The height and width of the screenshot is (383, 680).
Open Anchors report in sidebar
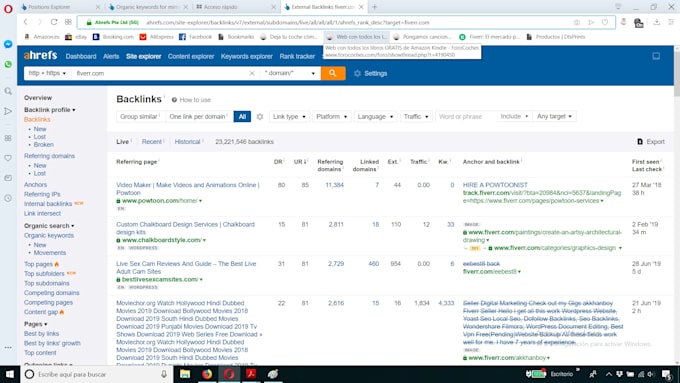35,184
